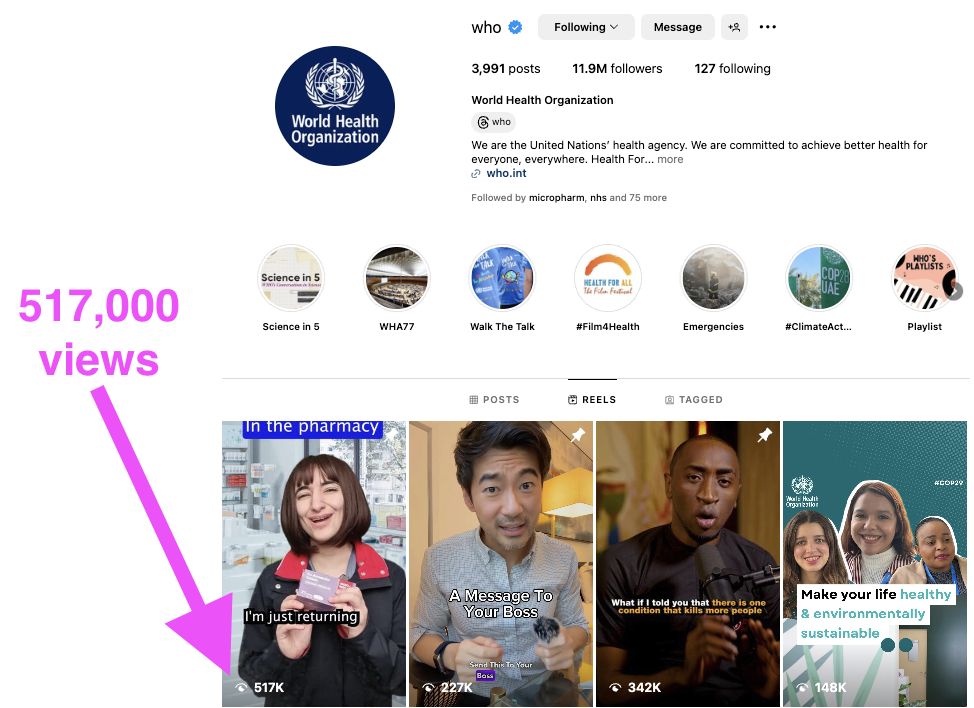Click the WHO profile picture
Viewport: 974px width, 708px height.
[335, 105]
